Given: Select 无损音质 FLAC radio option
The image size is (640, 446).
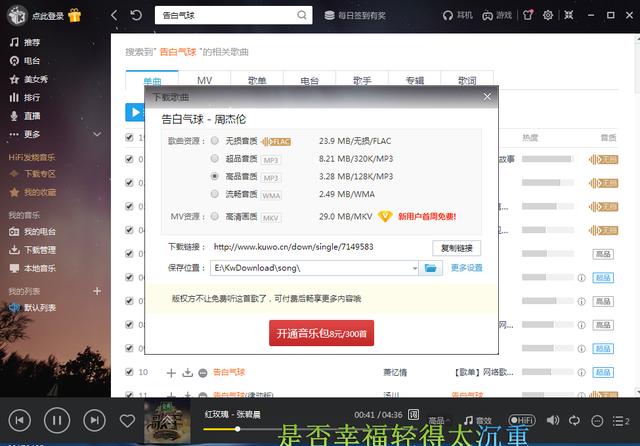Looking at the screenshot, I should pyautogui.click(x=215, y=141).
